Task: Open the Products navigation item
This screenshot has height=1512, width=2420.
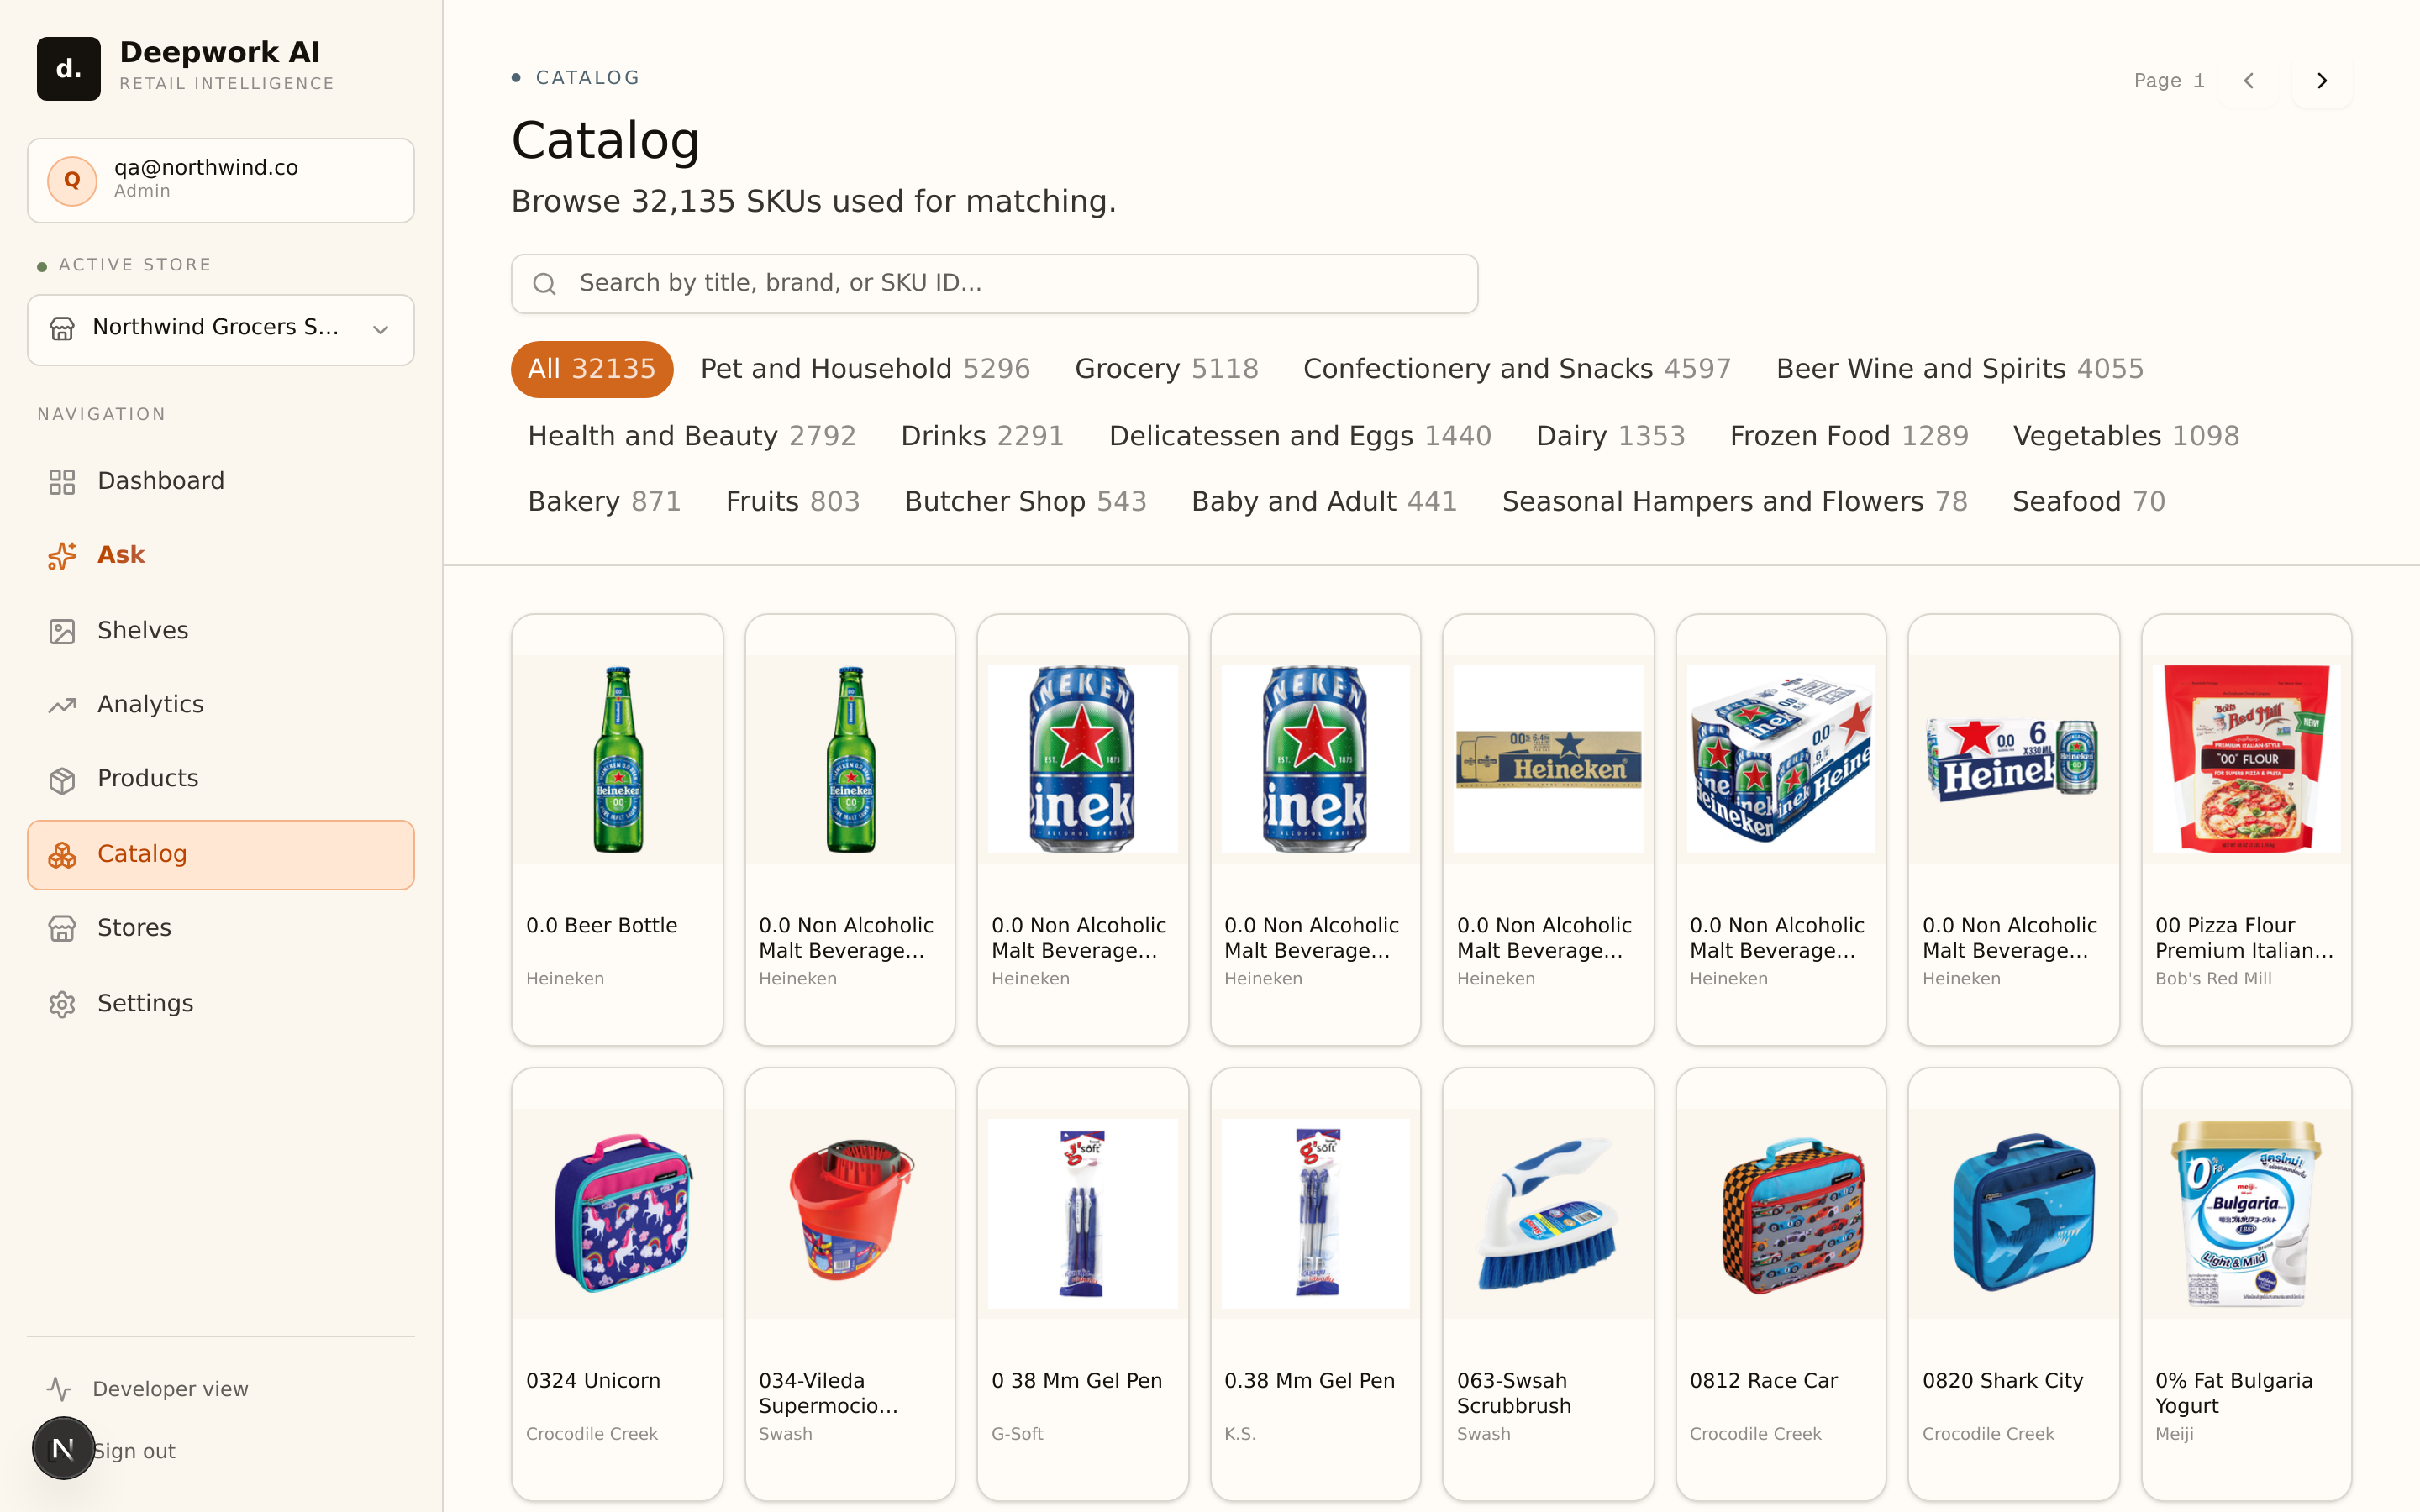Action: pyautogui.click(x=221, y=778)
